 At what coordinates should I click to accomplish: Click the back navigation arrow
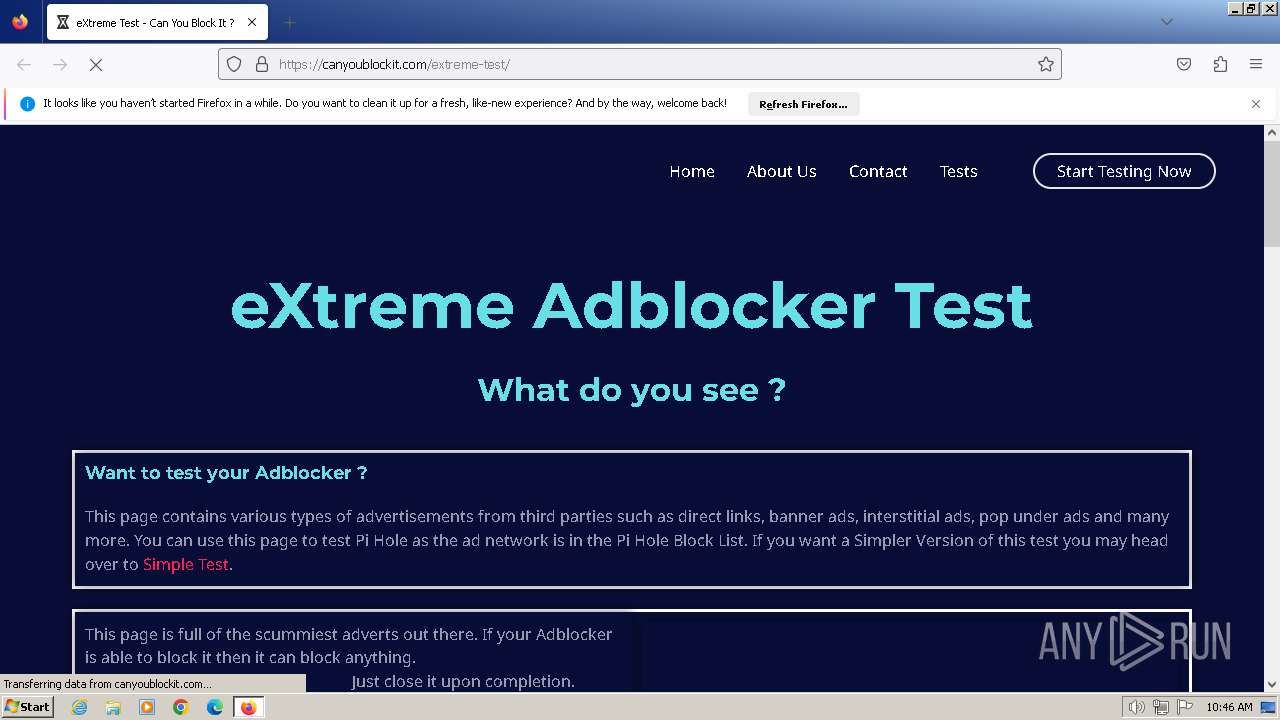click(x=24, y=64)
